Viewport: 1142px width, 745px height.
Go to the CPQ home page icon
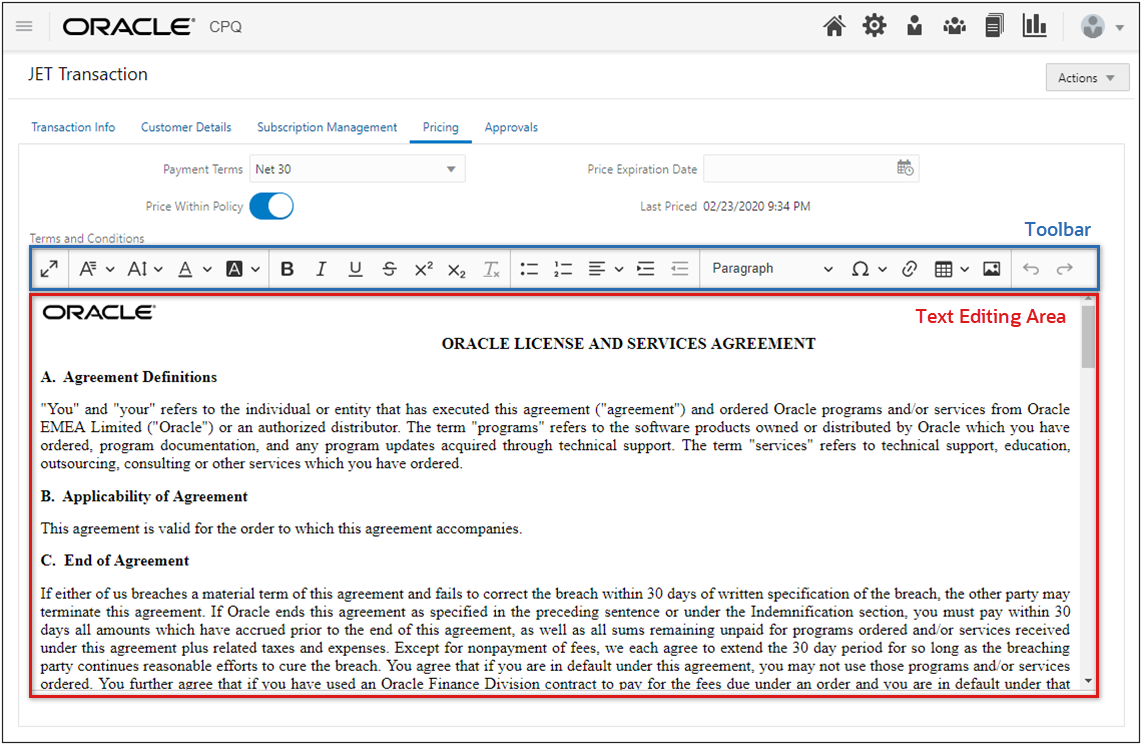[x=834, y=25]
